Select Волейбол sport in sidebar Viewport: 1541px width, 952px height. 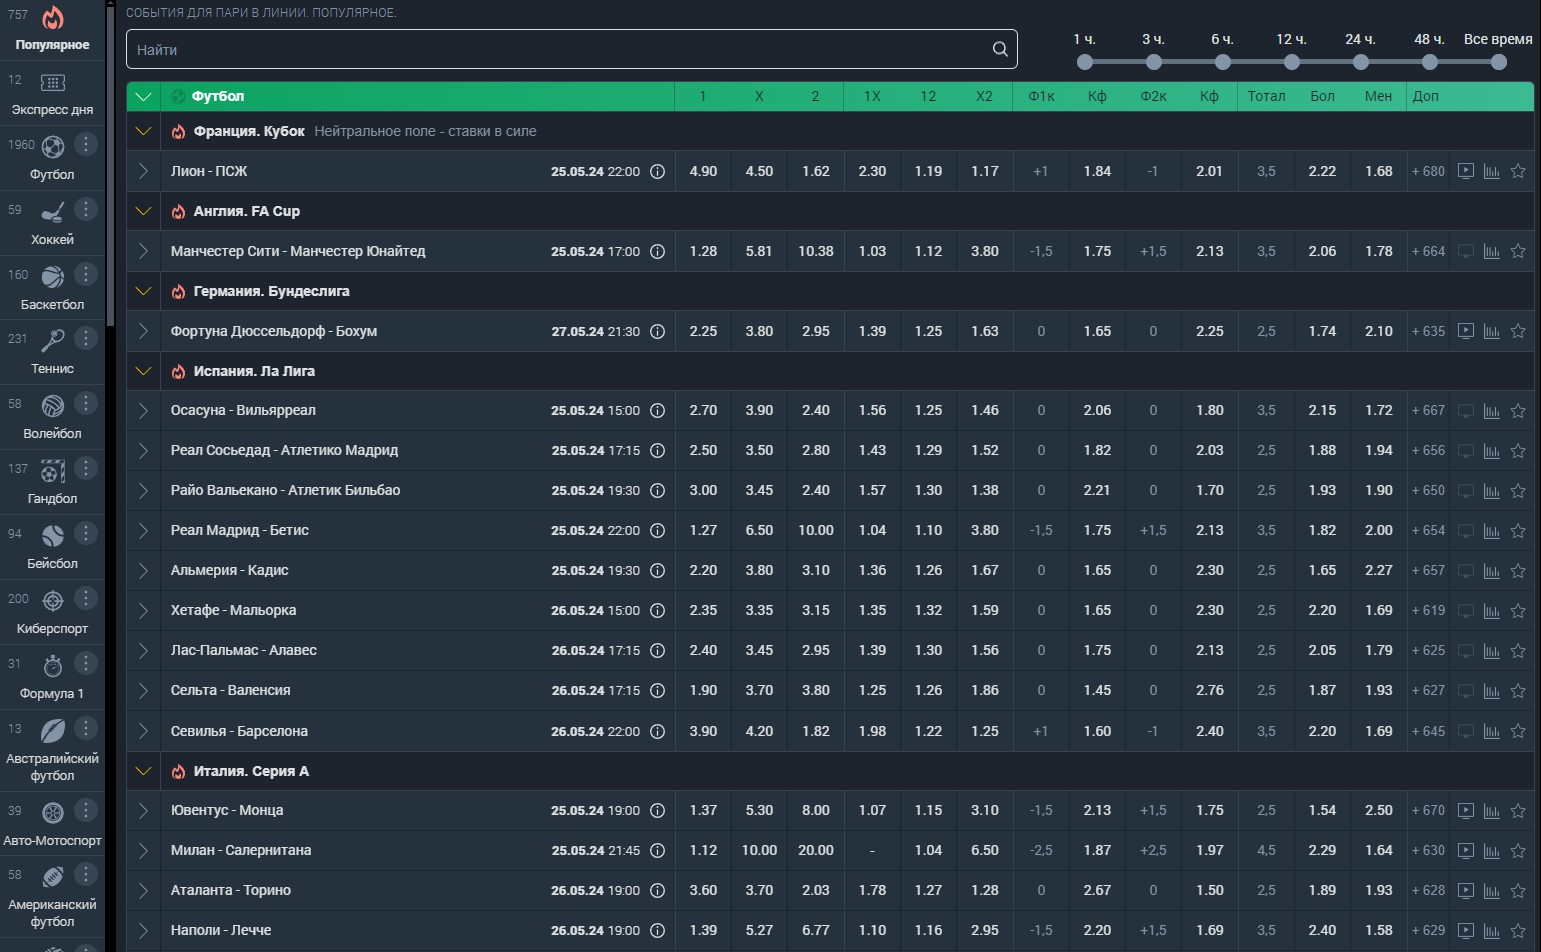point(52,417)
